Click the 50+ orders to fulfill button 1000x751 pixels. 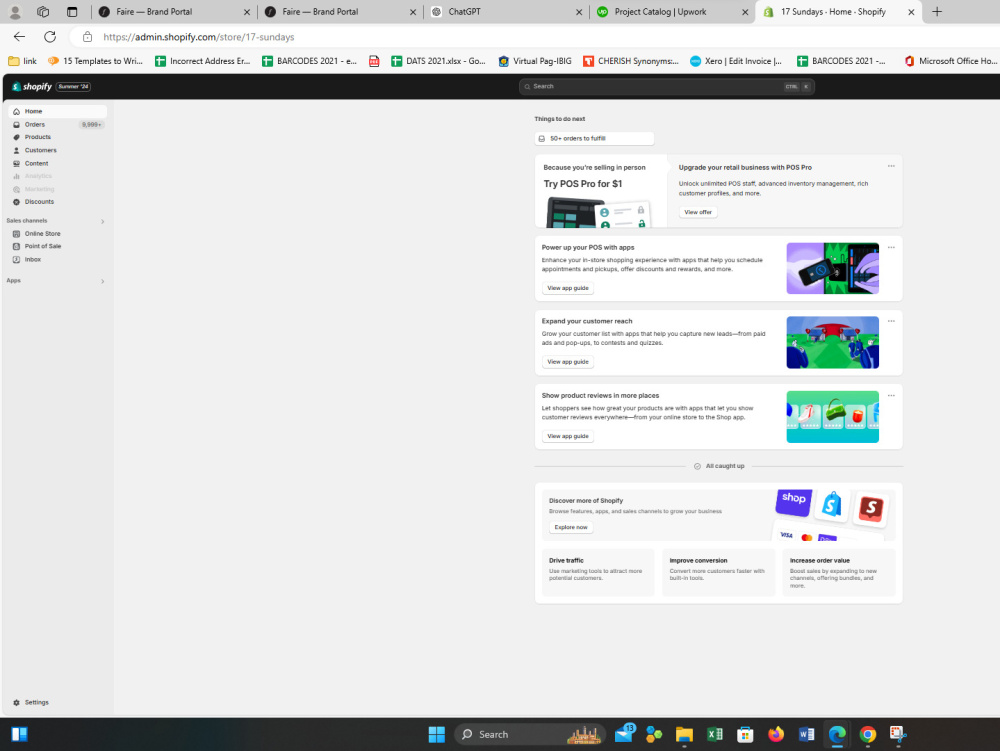(594, 138)
